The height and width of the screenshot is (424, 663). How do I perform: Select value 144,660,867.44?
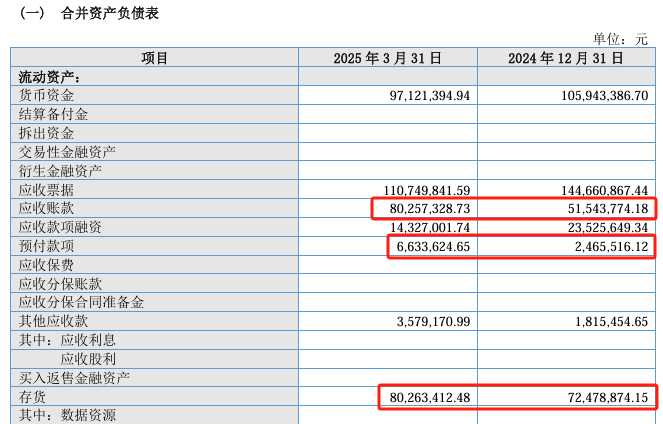click(605, 190)
